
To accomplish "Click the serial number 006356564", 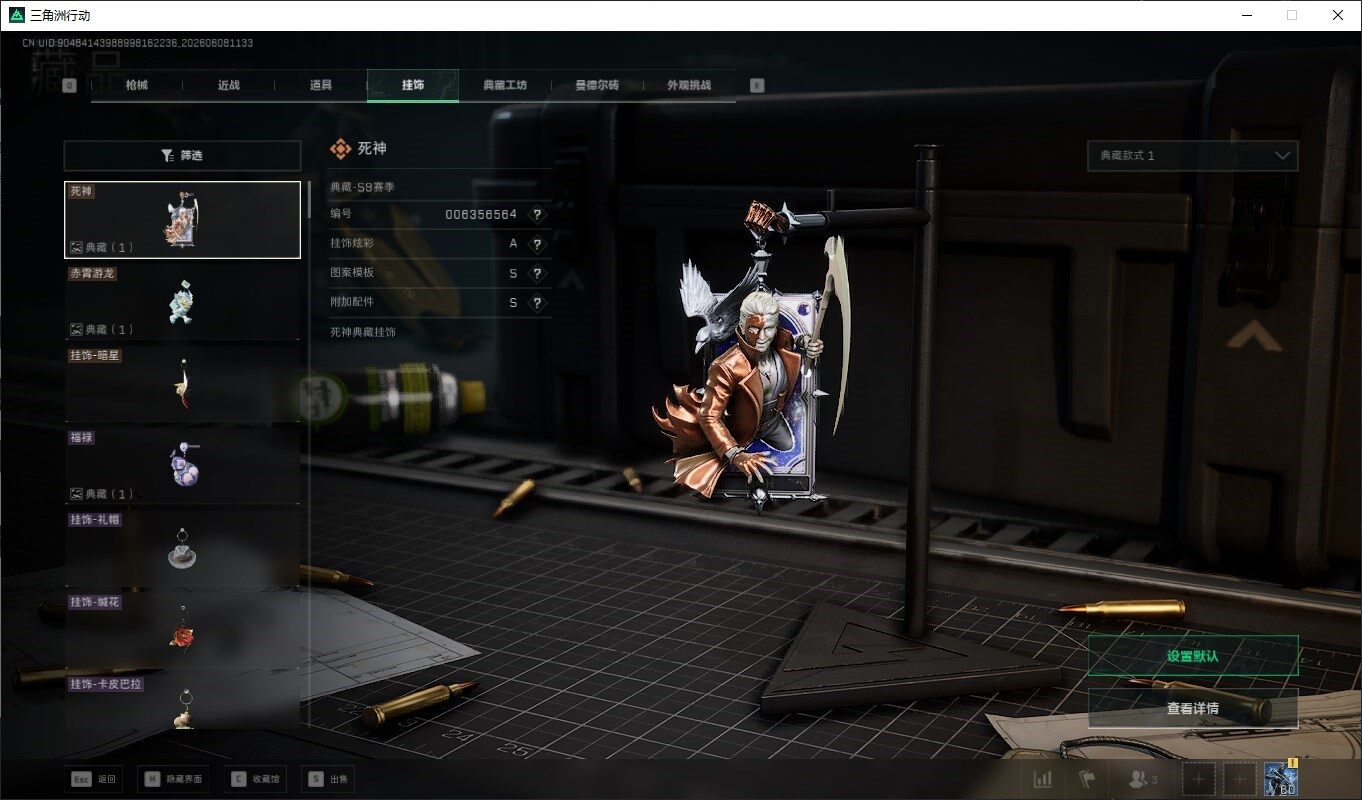I will (481, 215).
